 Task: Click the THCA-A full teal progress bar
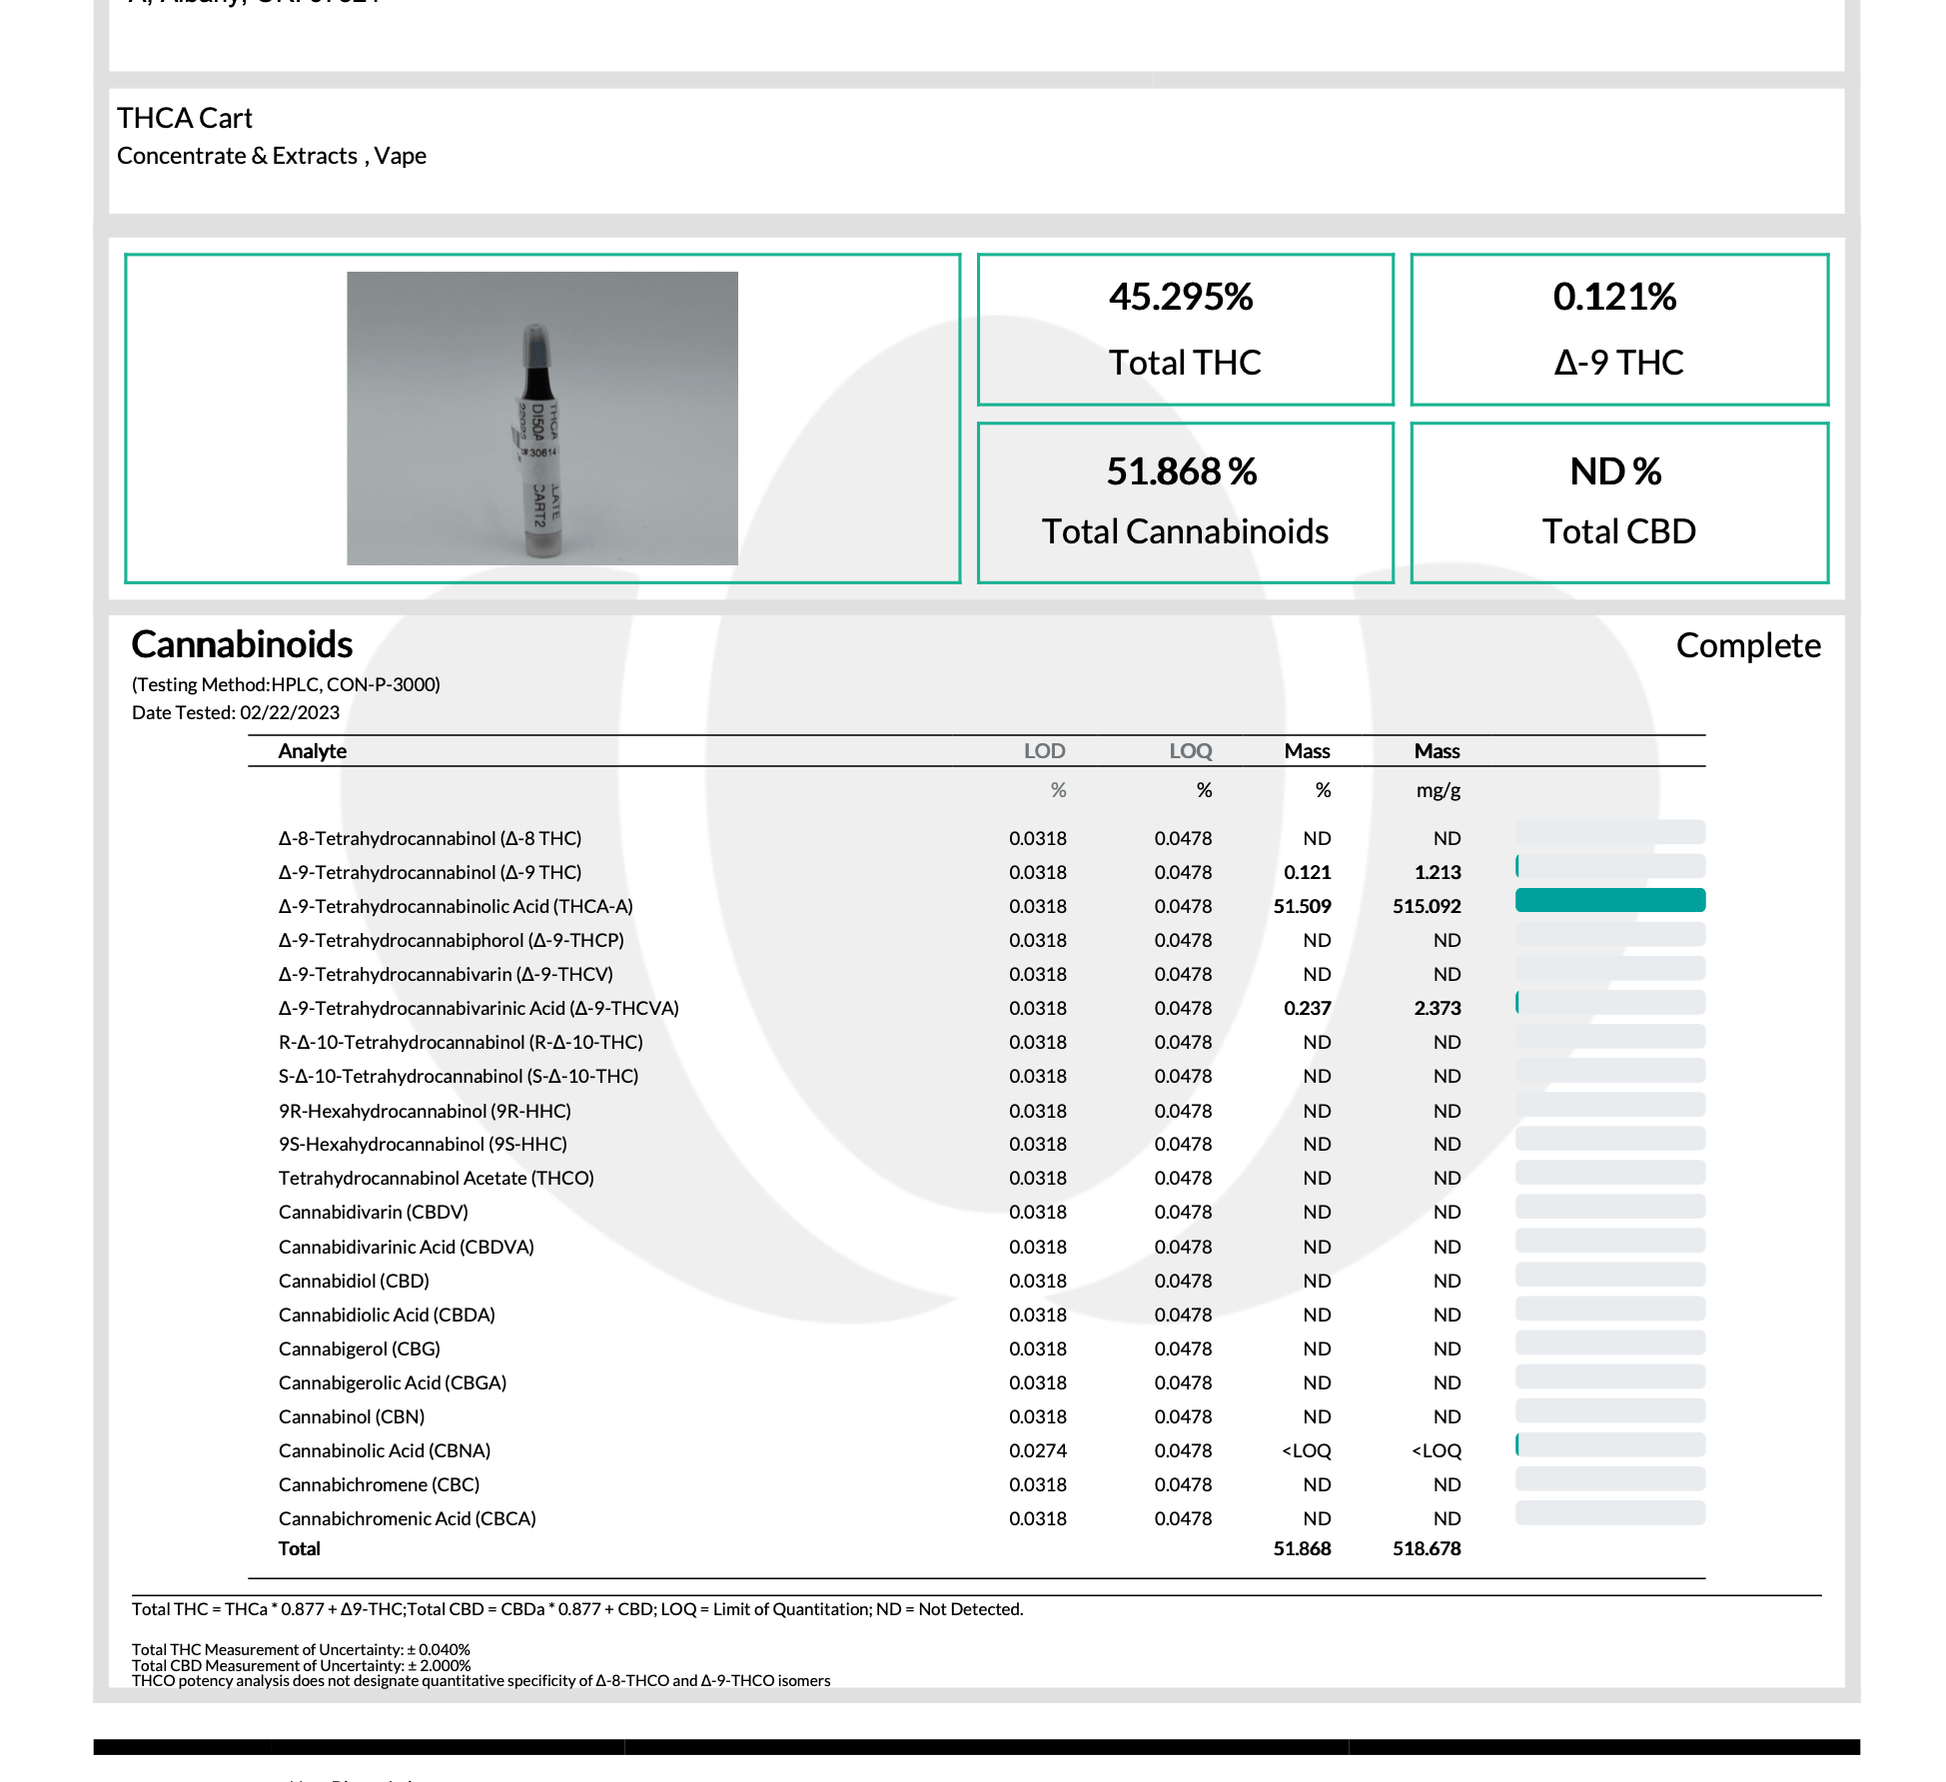[x=1609, y=900]
